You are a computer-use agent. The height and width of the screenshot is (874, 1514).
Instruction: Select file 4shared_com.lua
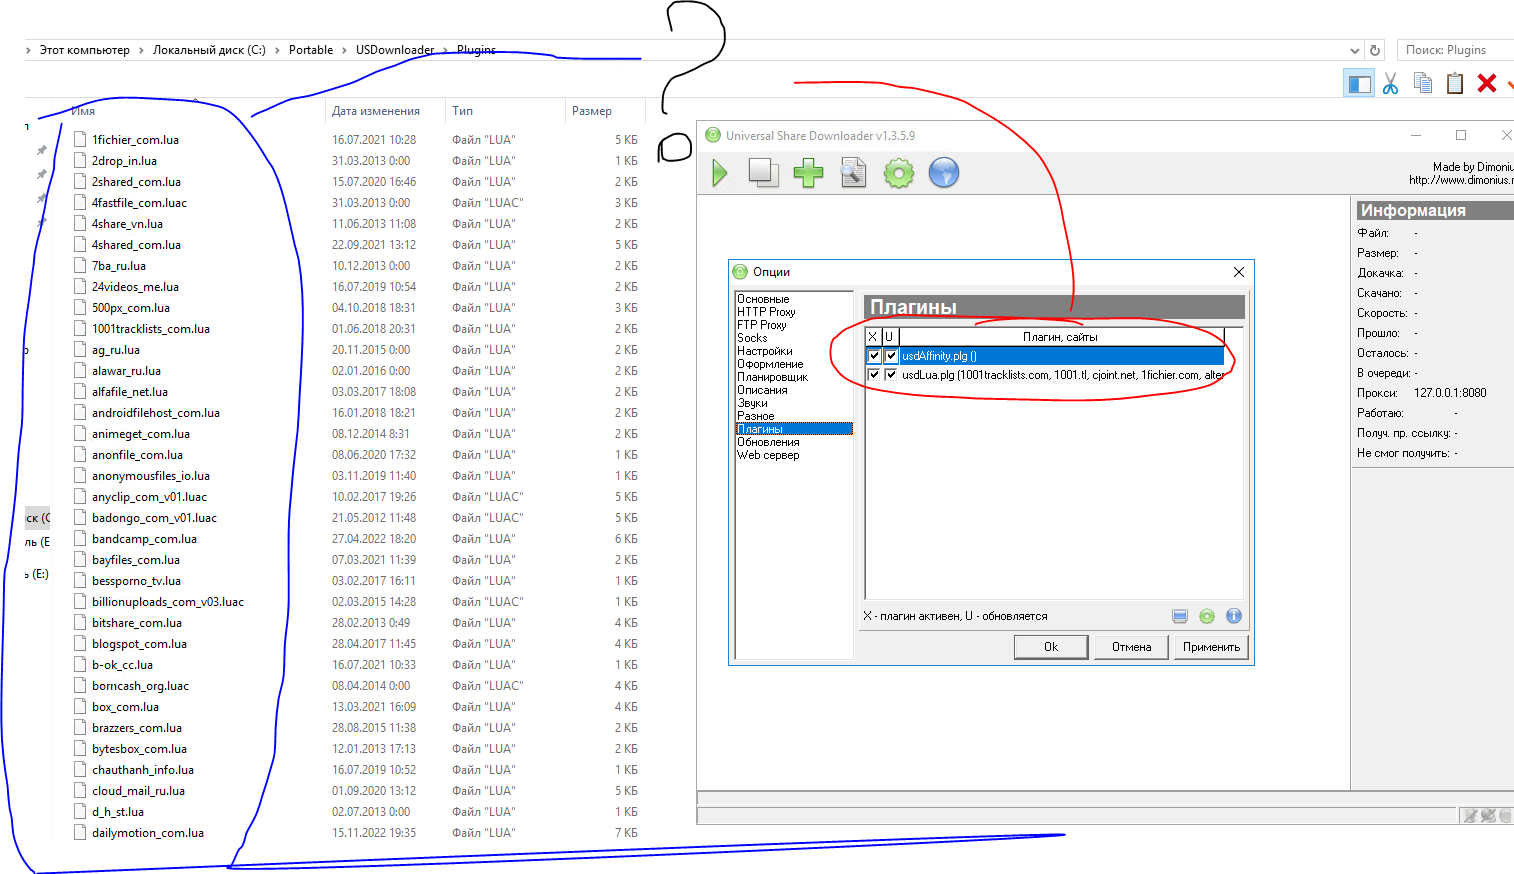point(136,245)
